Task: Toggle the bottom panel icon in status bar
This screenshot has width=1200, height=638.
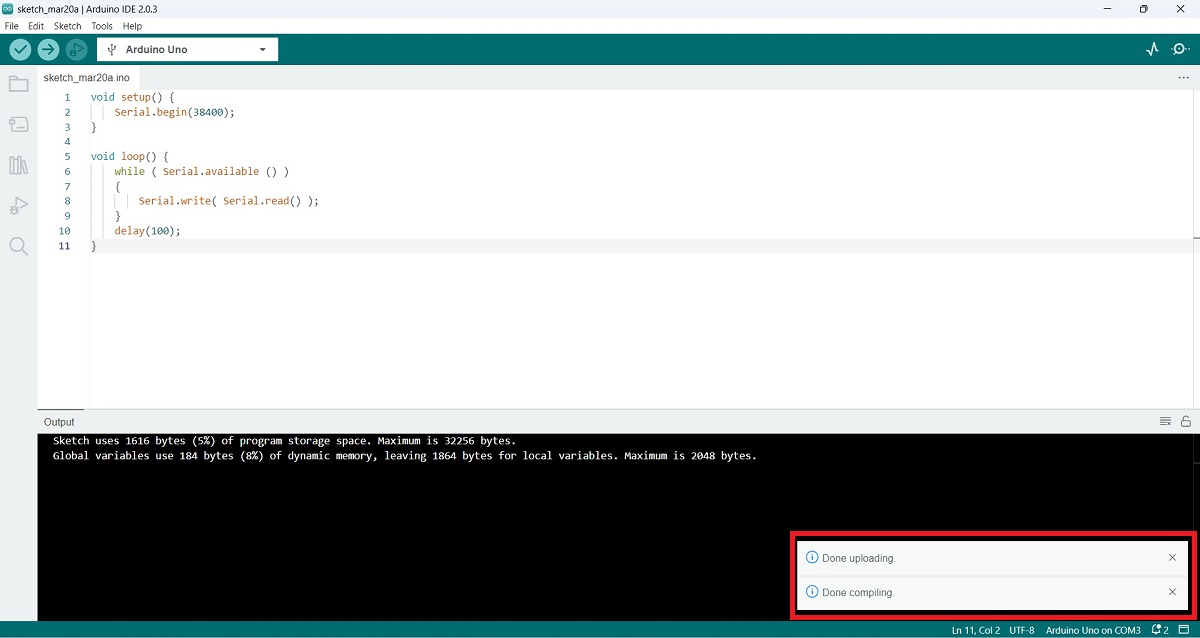Action: tap(1183, 630)
